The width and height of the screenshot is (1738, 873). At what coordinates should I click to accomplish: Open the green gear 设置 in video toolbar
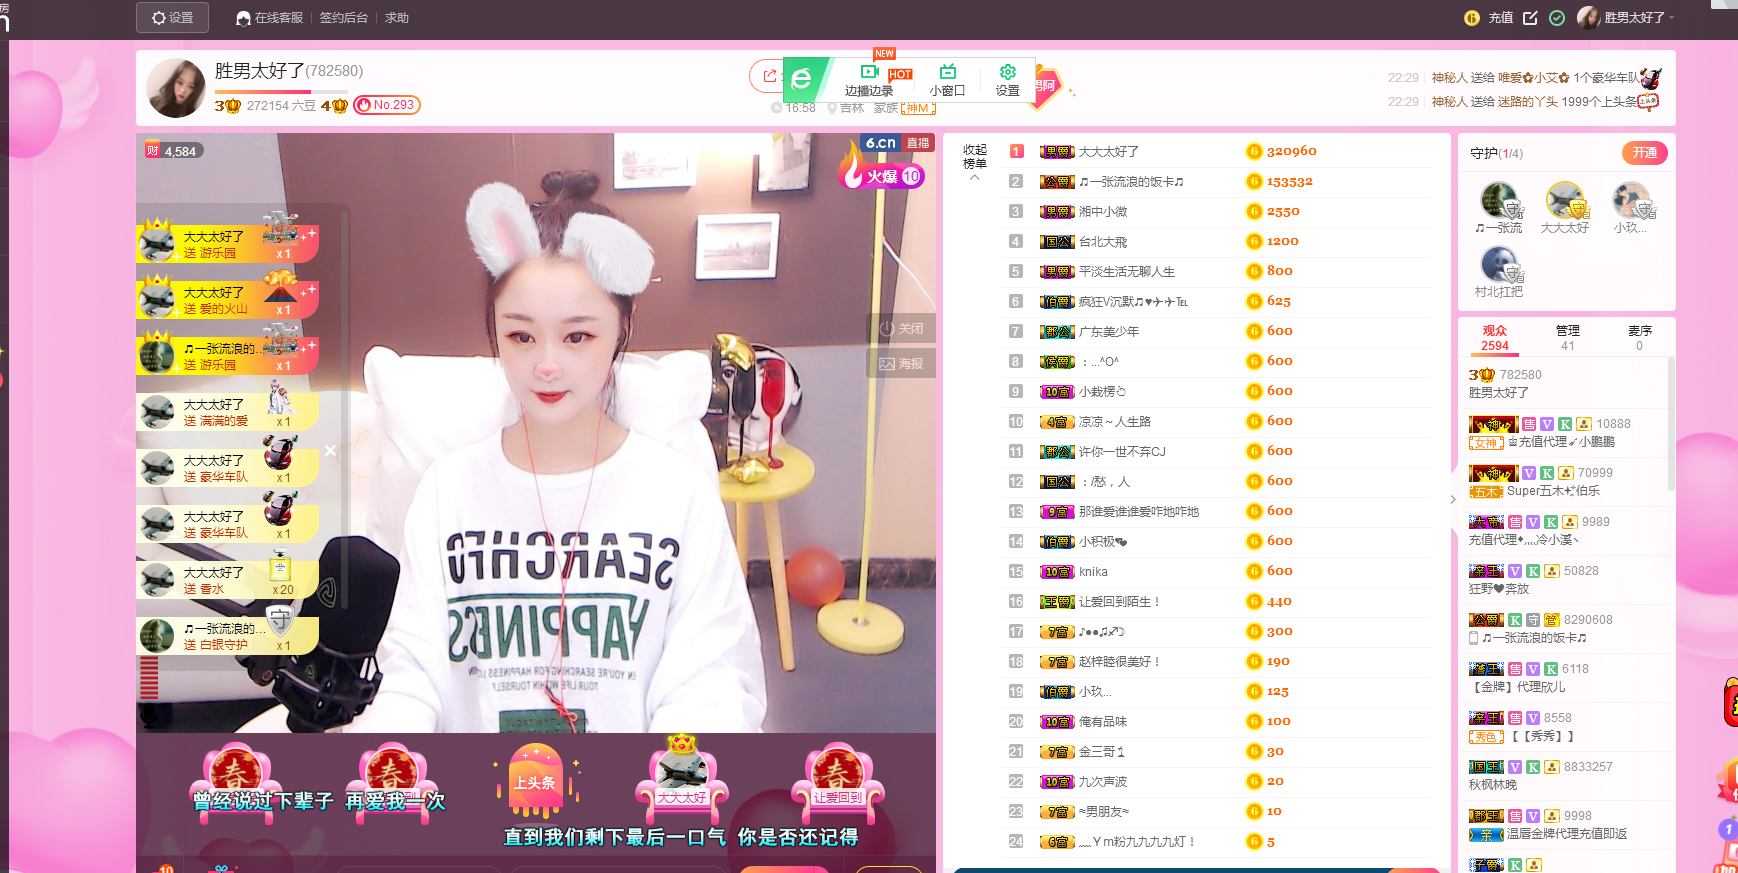coord(1007,80)
